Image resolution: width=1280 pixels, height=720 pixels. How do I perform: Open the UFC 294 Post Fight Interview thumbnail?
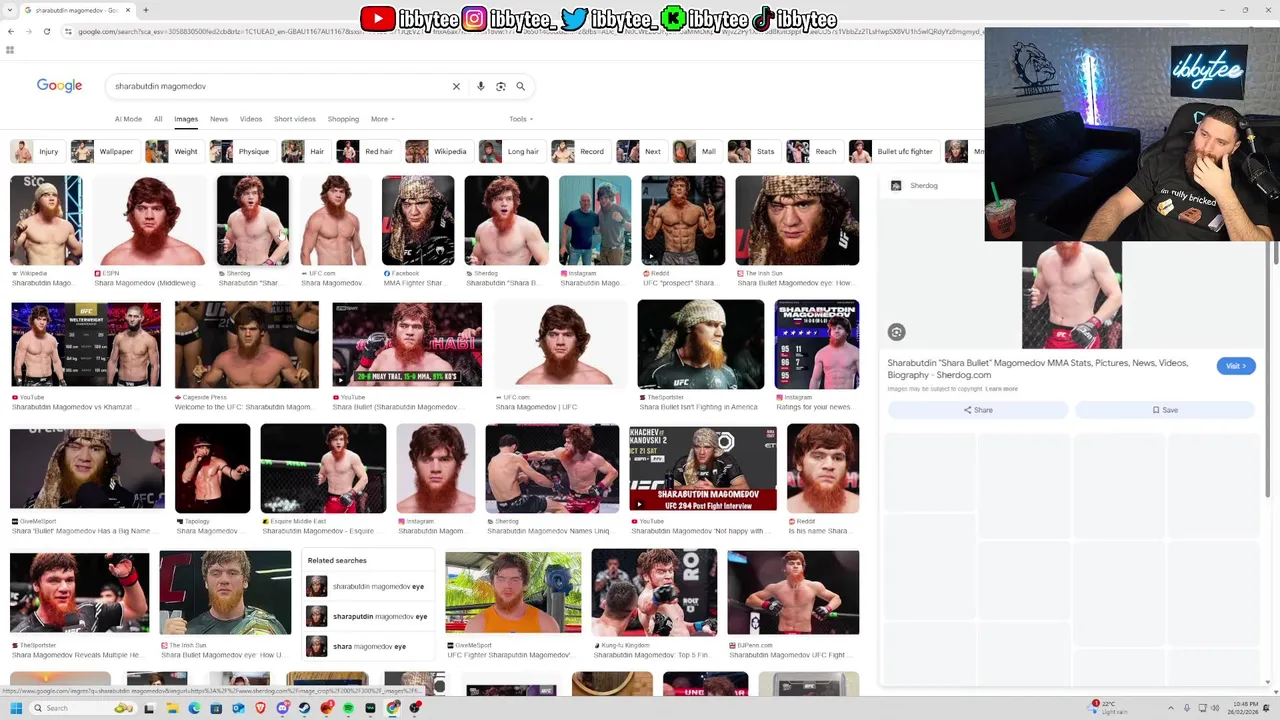click(703, 468)
